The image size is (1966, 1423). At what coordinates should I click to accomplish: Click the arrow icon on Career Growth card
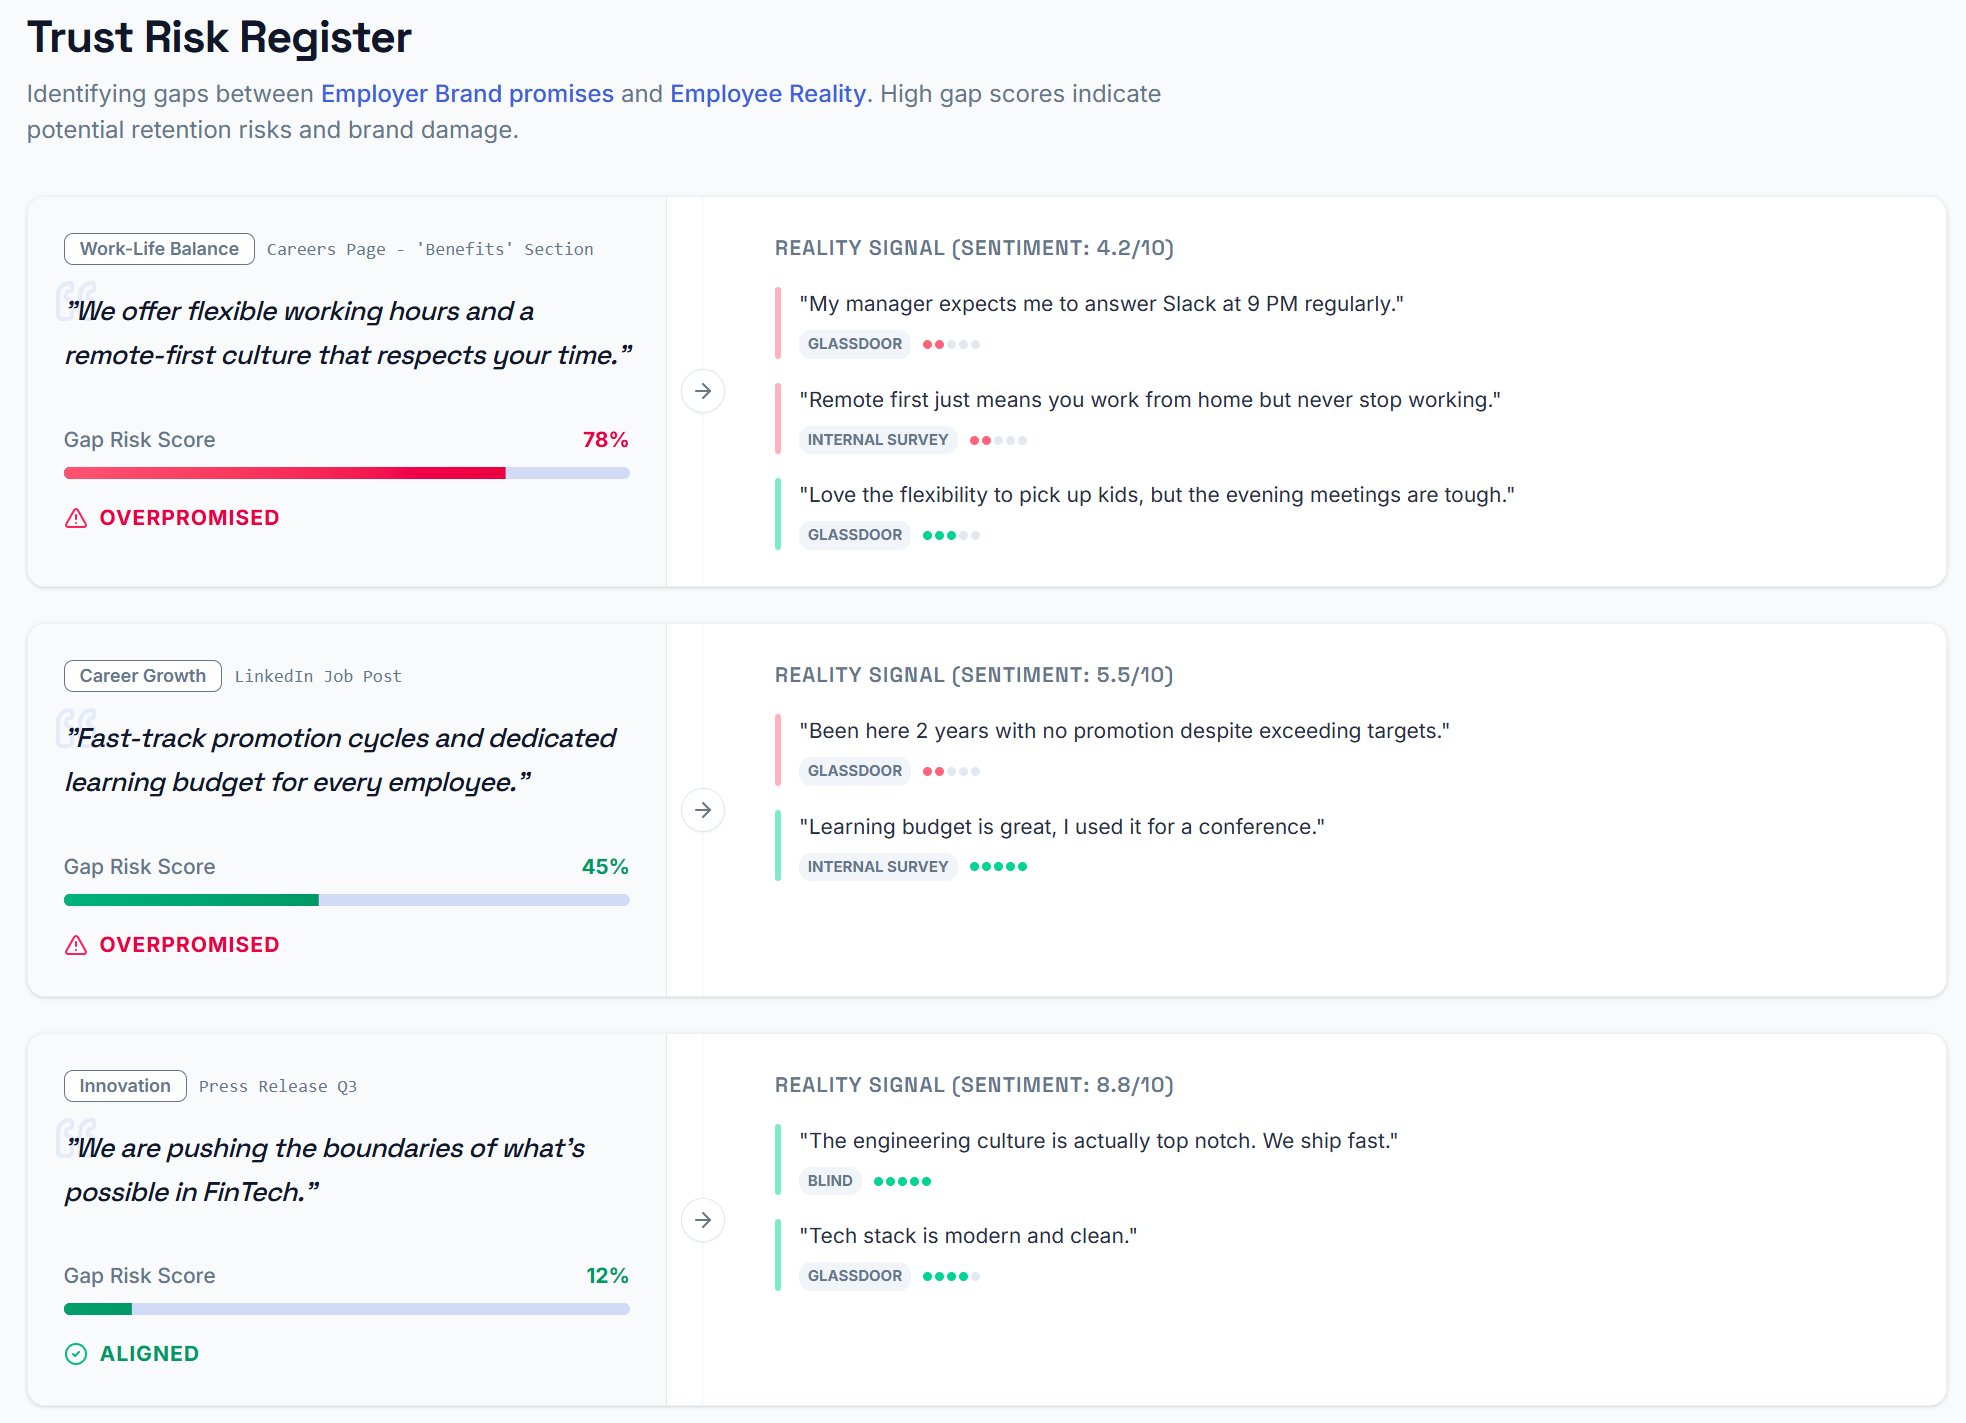point(704,810)
